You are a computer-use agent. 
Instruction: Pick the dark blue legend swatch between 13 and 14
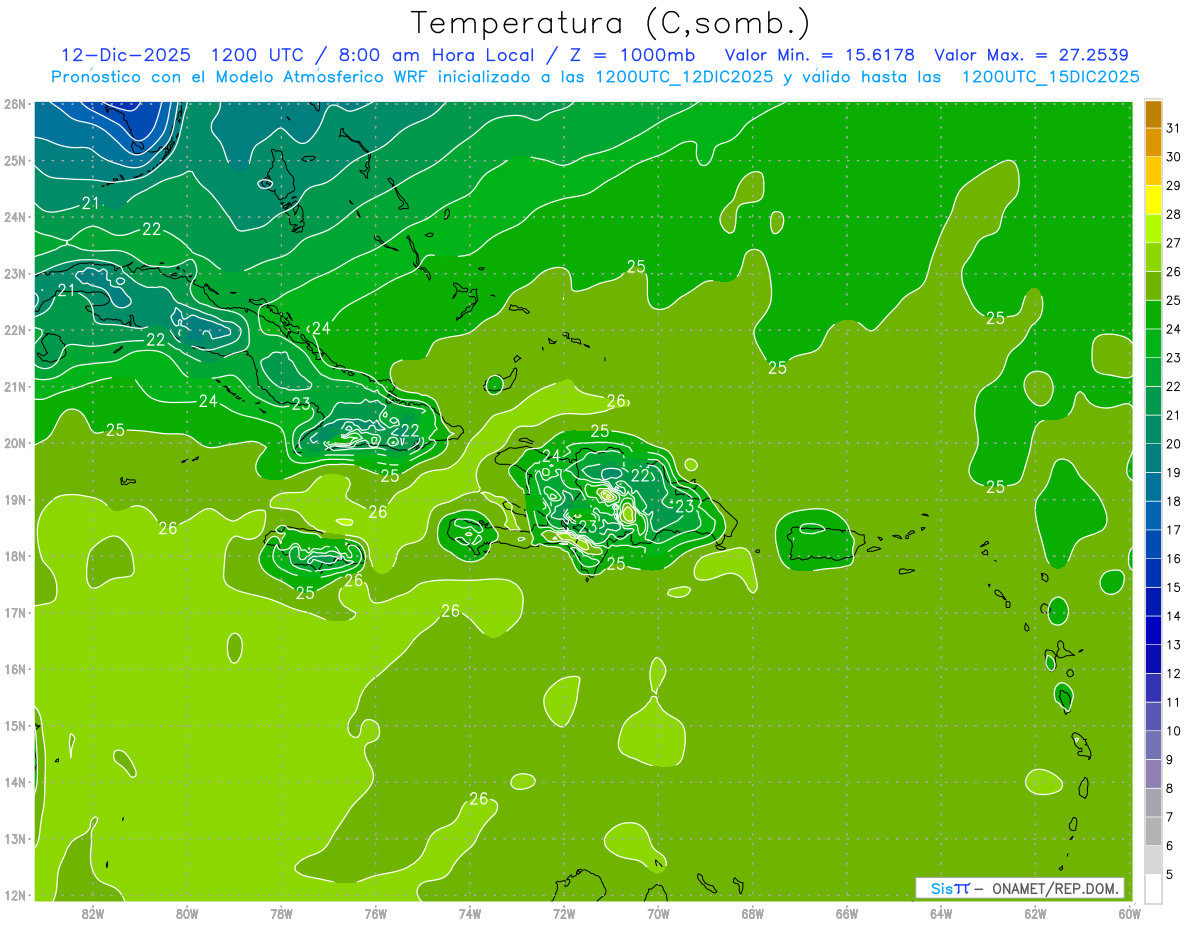coord(1153,631)
